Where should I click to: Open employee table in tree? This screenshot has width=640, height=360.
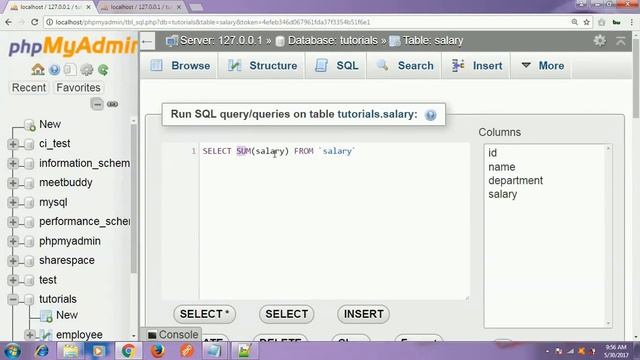pyautogui.click(x=79, y=335)
